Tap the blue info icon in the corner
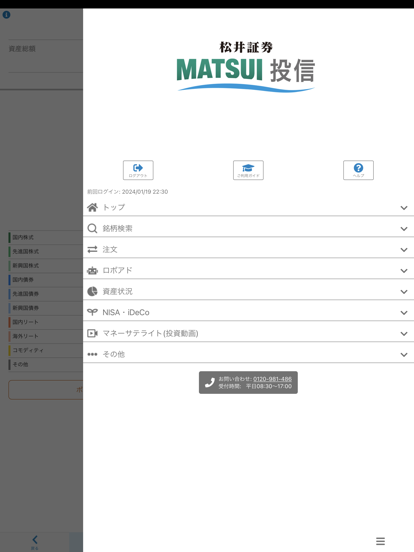 point(6,15)
